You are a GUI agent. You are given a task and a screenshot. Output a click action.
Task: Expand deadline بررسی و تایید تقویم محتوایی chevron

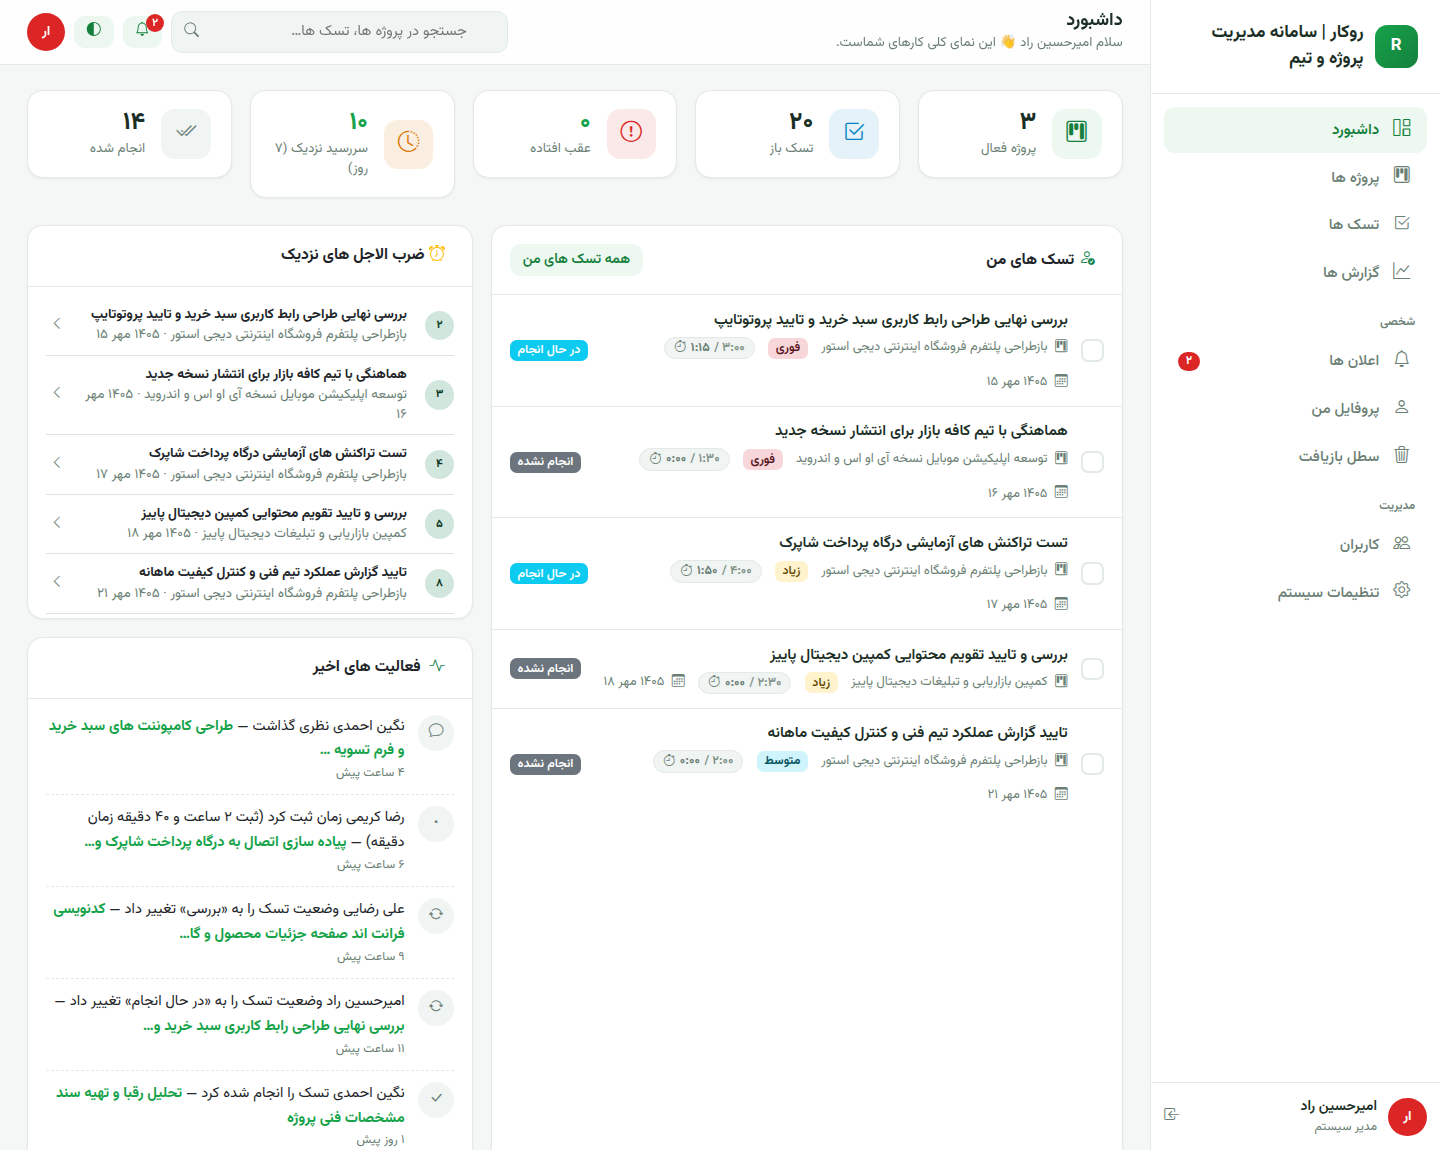tap(57, 523)
